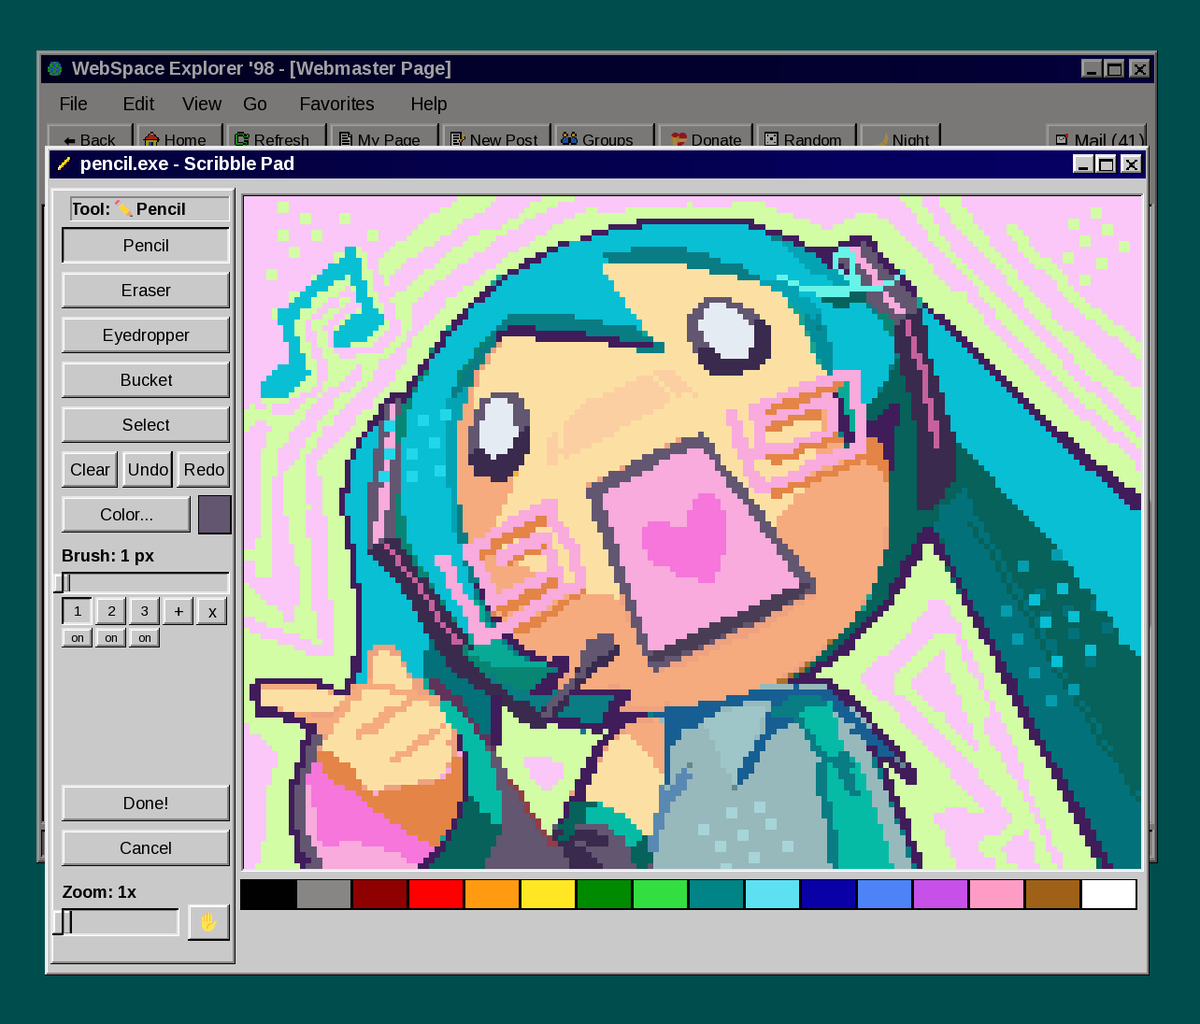The image size is (1200, 1024).
Task: Open the Help menu
Action: tap(428, 104)
